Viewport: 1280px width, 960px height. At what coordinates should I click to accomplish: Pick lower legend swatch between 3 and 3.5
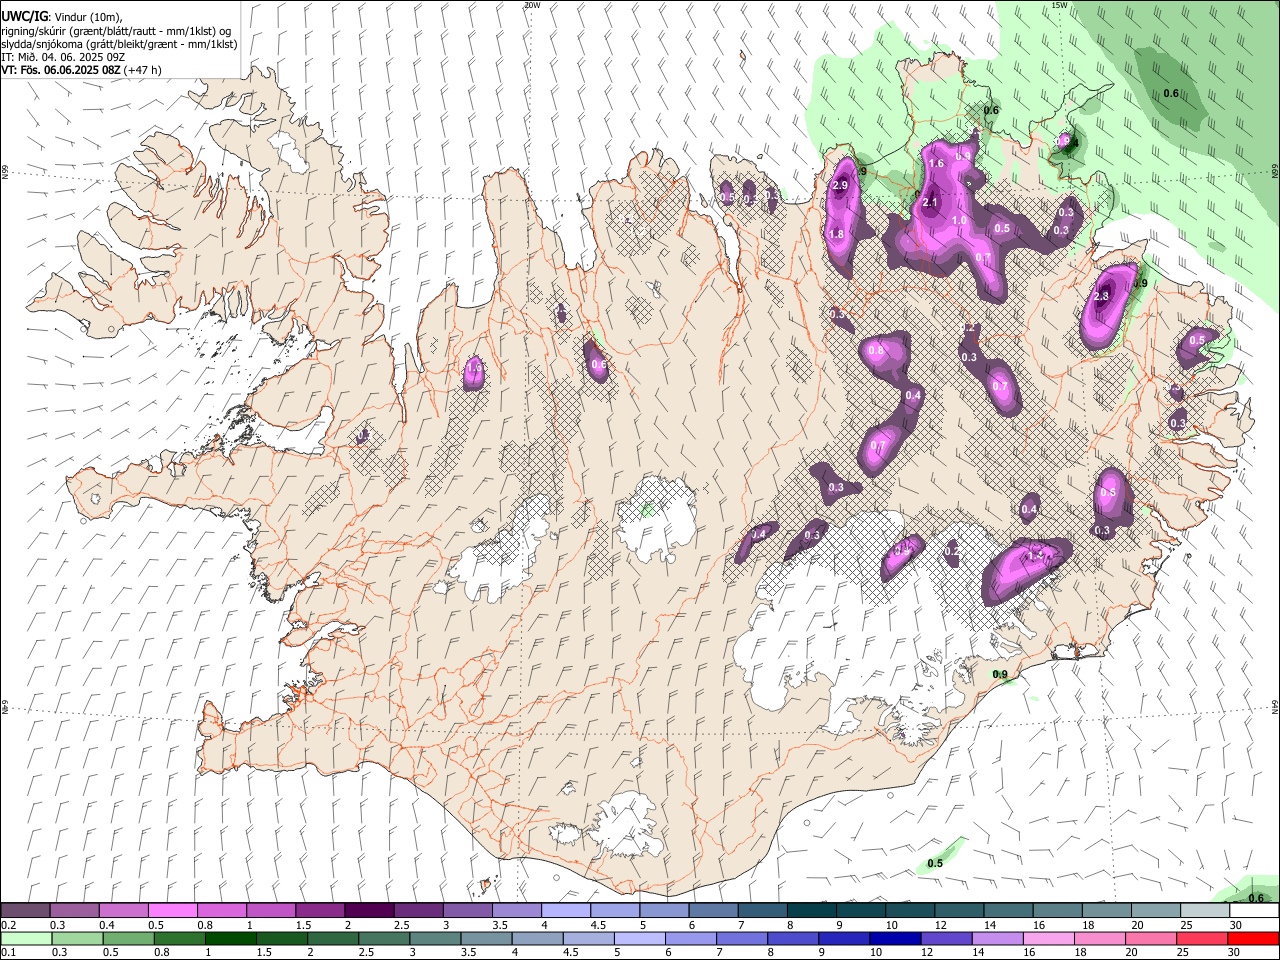tap(434, 938)
